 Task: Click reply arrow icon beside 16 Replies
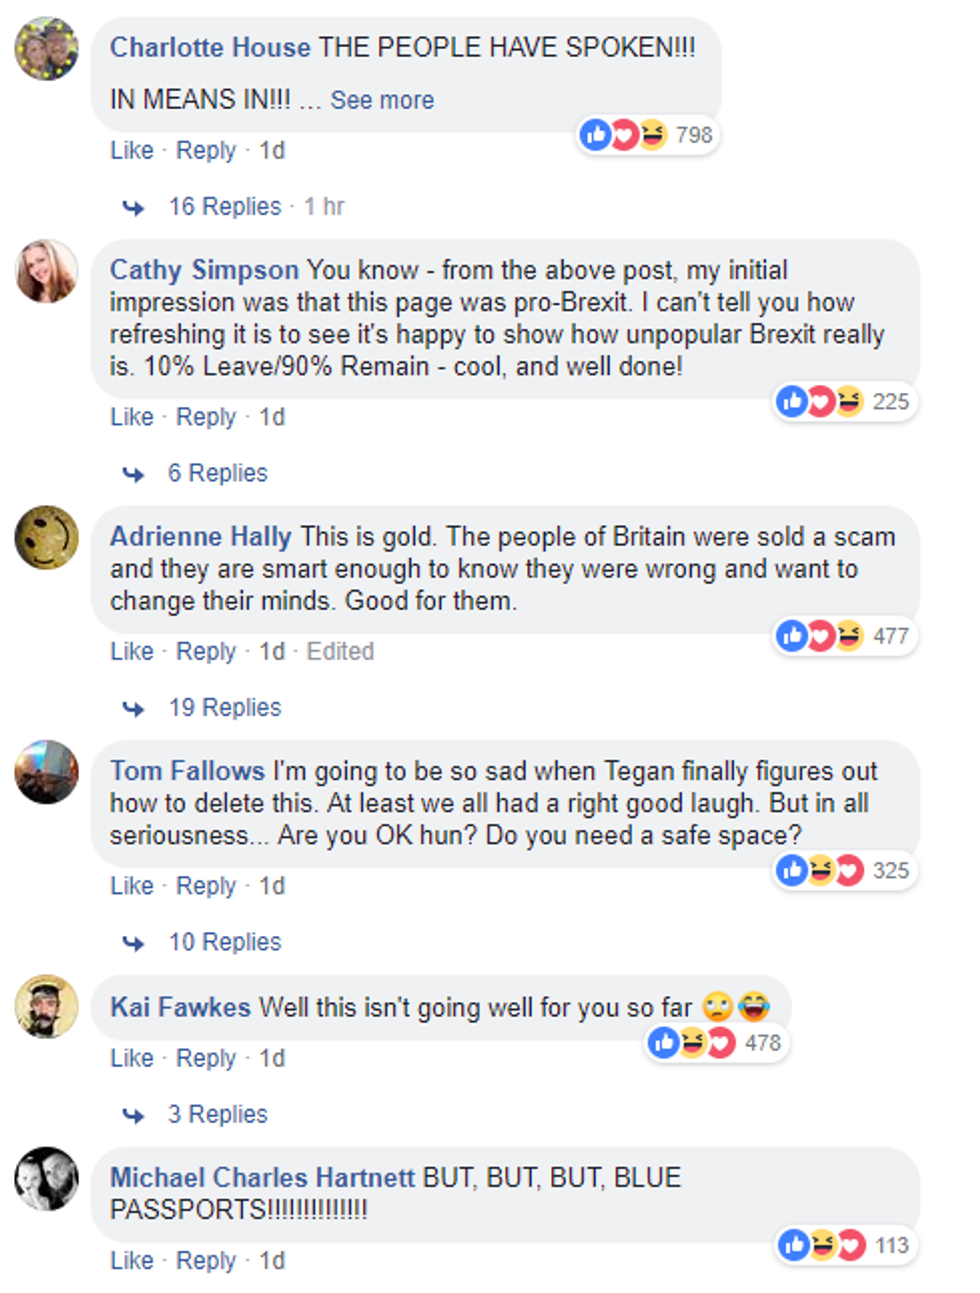[x=133, y=207]
